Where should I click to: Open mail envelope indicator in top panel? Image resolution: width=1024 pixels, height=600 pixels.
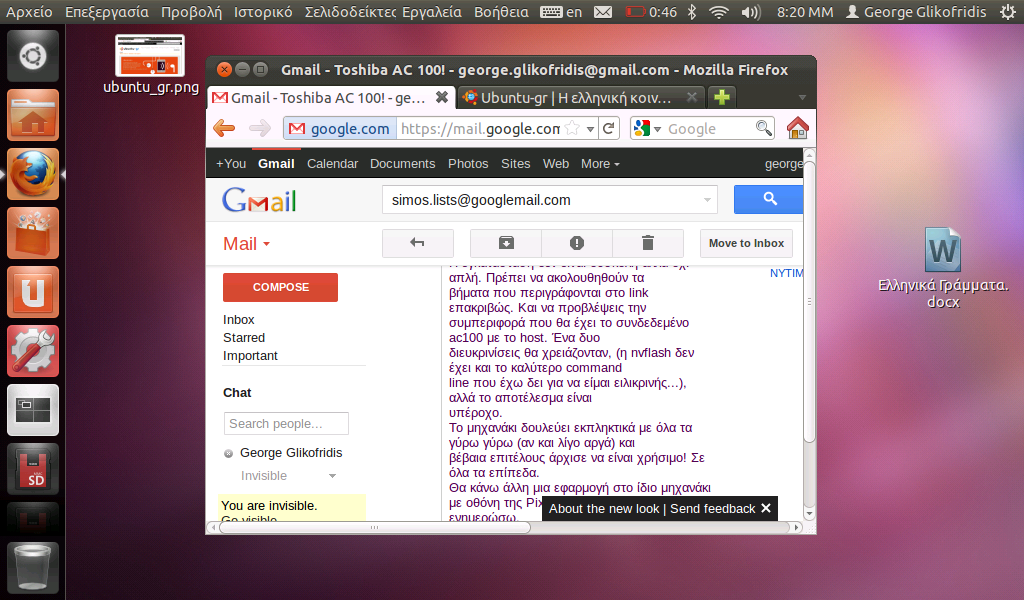click(x=603, y=12)
